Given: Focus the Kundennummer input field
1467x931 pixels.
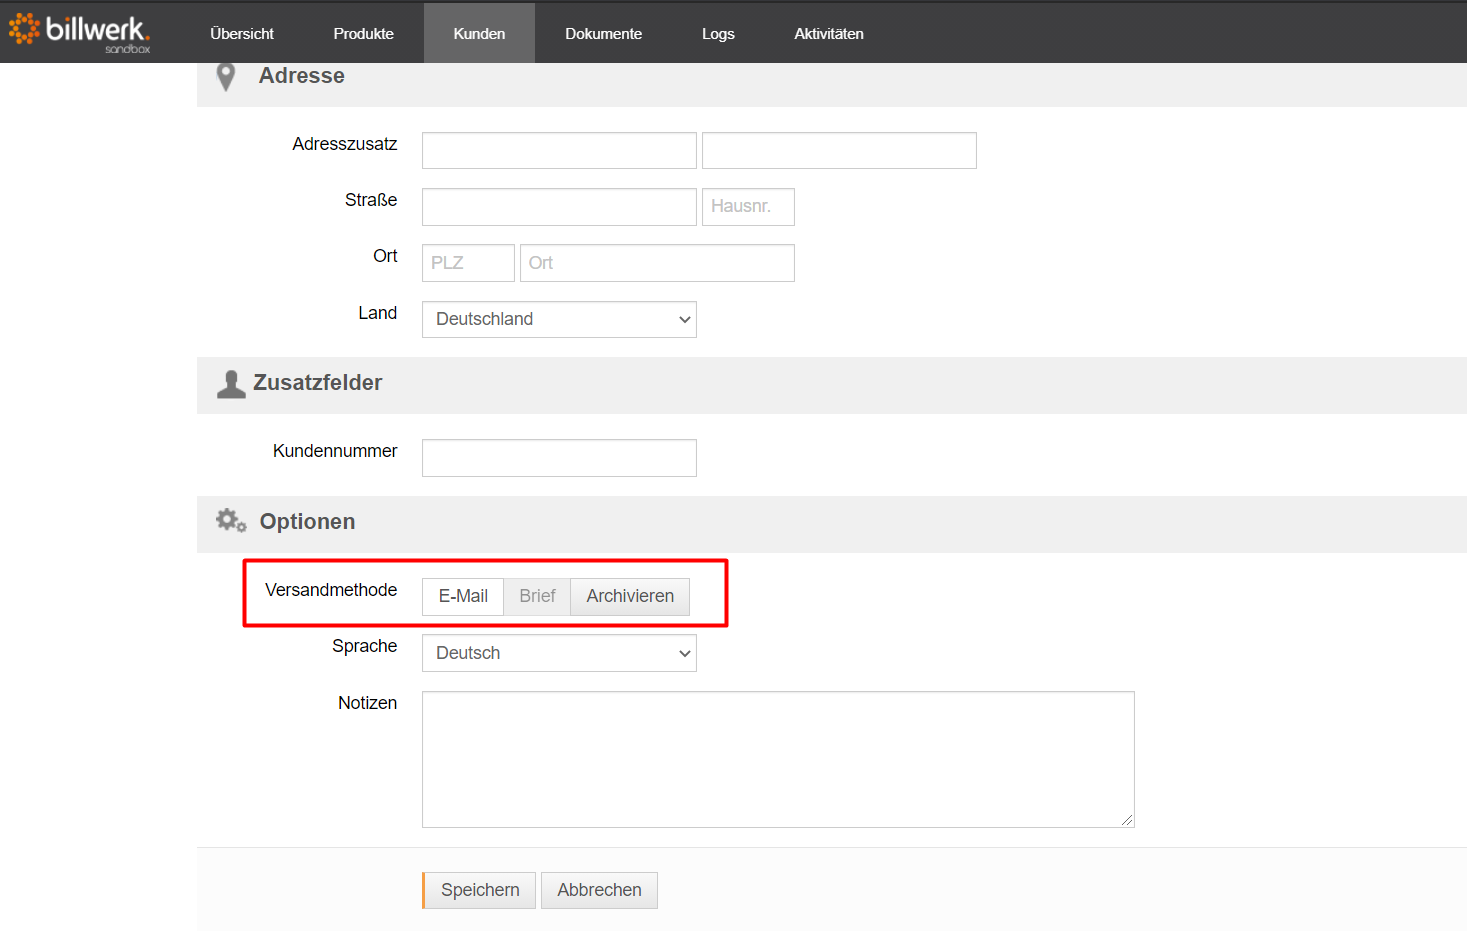Looking at the screenshot, I should coord(559,458).
